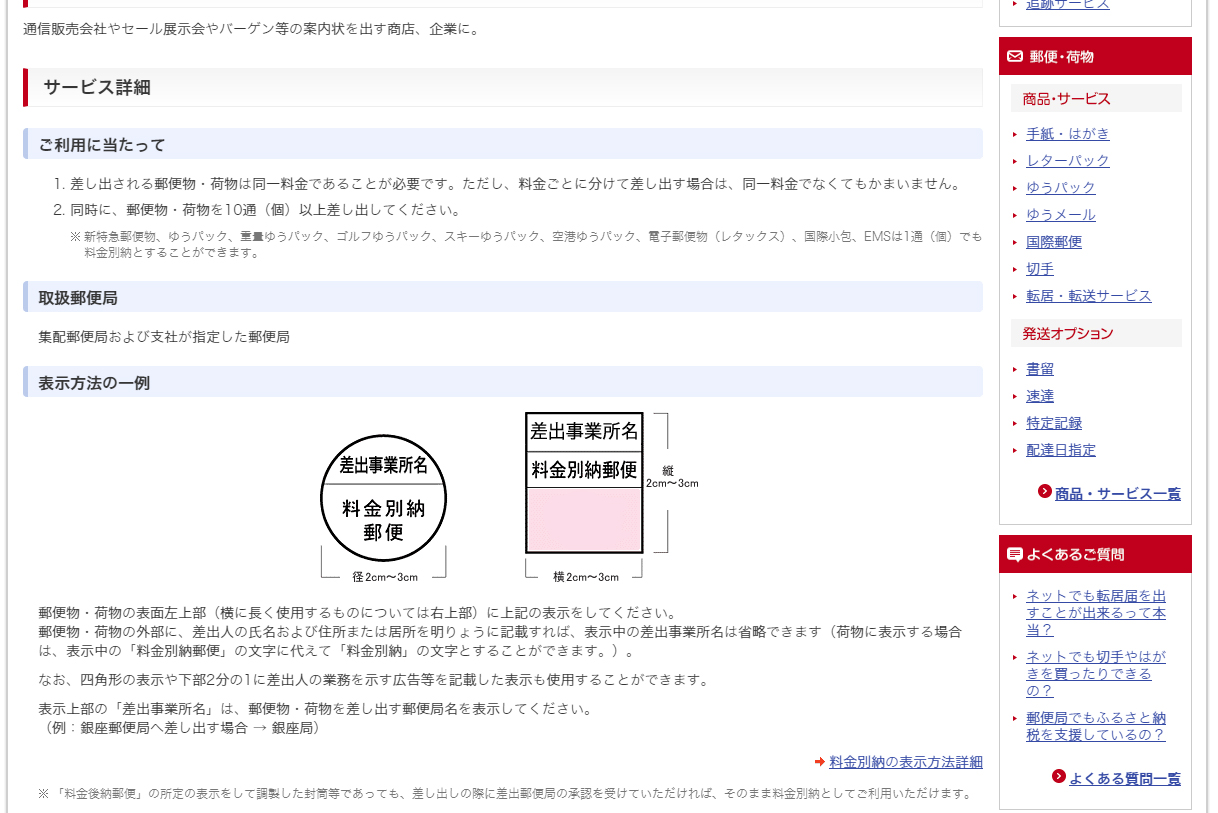Viewport: 1218px width, 813px height.
Task: Click the square 料金別納郵便 stamp example image
Action: coord(584,483)
